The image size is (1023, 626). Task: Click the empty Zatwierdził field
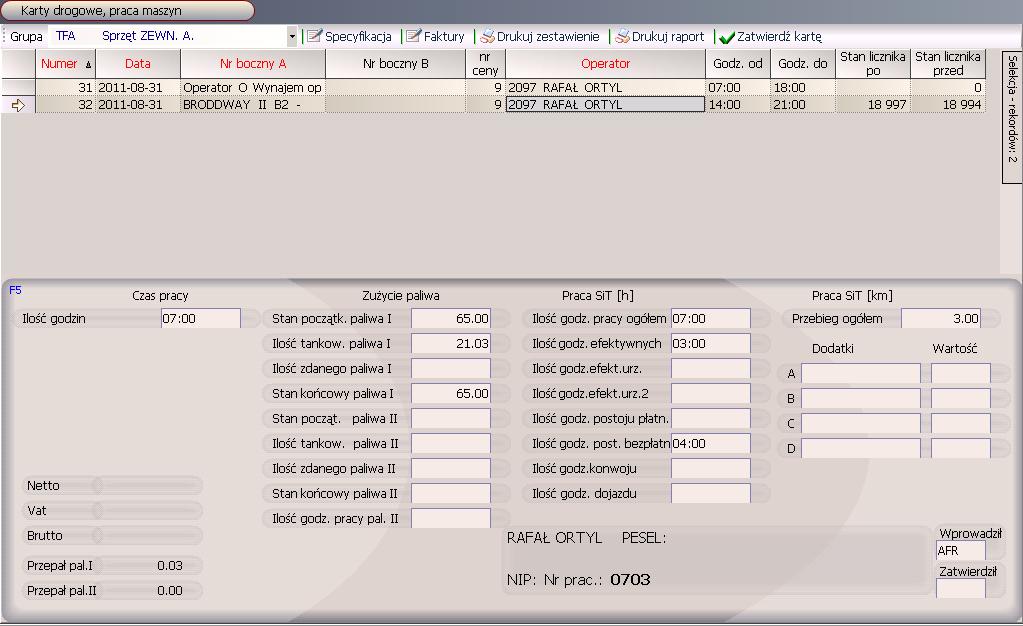(x=960, y=588)
